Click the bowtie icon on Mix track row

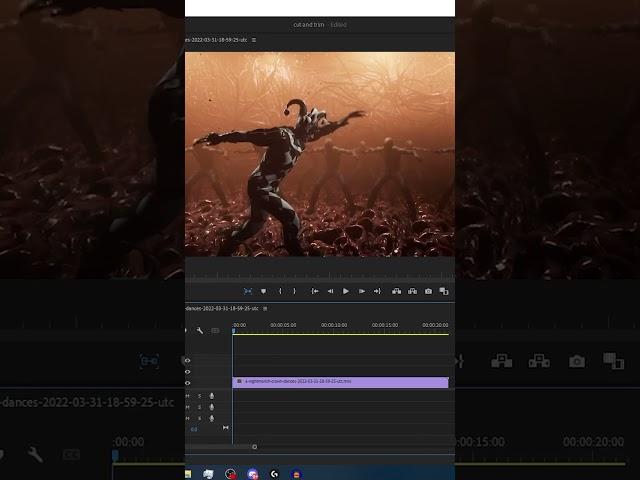click(226, 427)
